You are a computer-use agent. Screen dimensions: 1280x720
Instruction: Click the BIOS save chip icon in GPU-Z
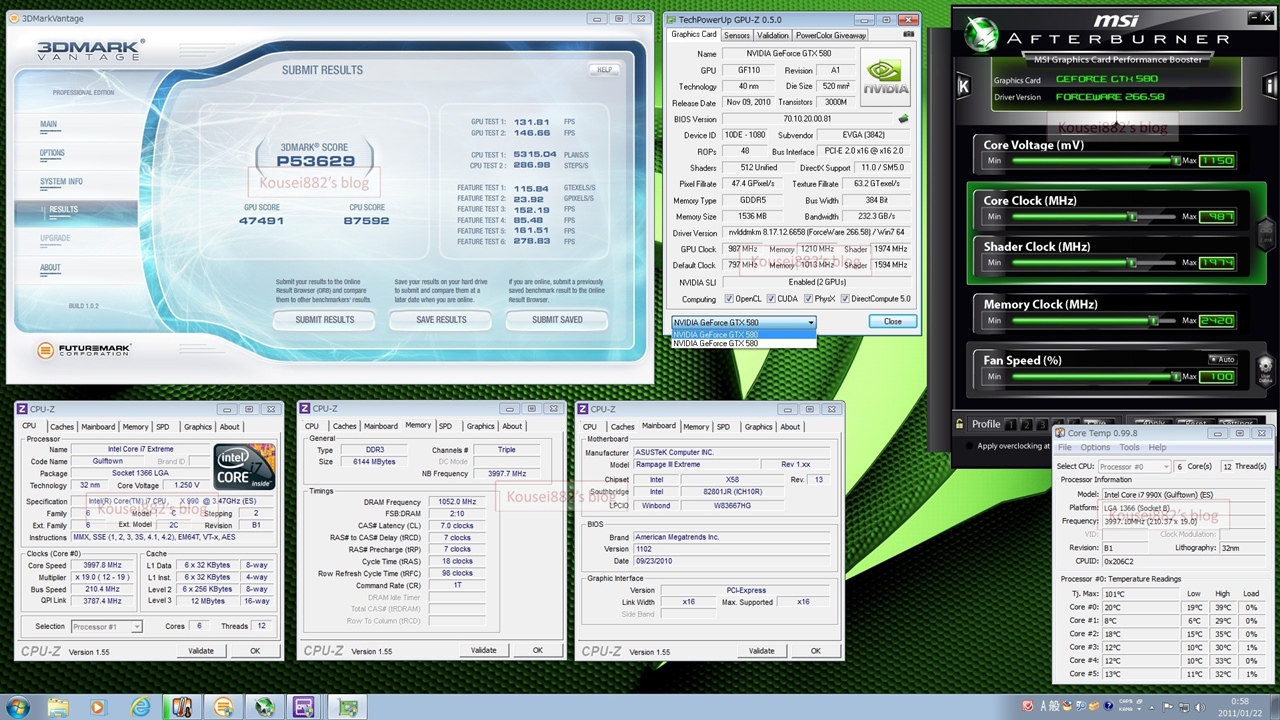pyautogui.click(x=903, y=119)
